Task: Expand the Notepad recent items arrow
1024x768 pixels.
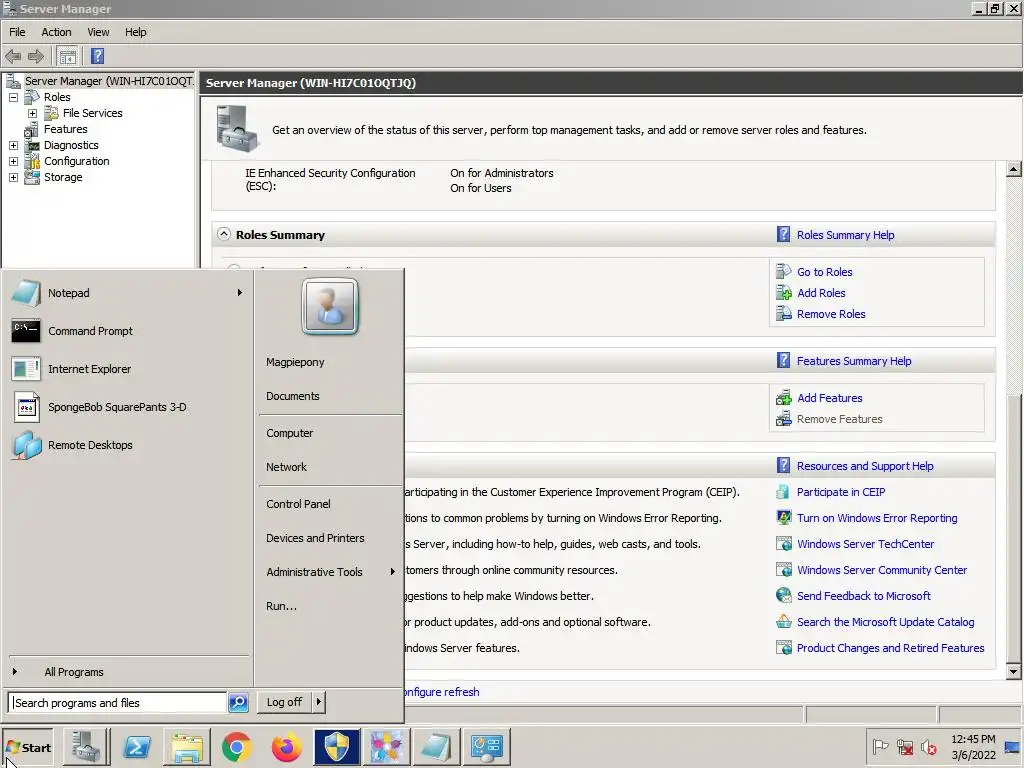Action: [240, 293]
